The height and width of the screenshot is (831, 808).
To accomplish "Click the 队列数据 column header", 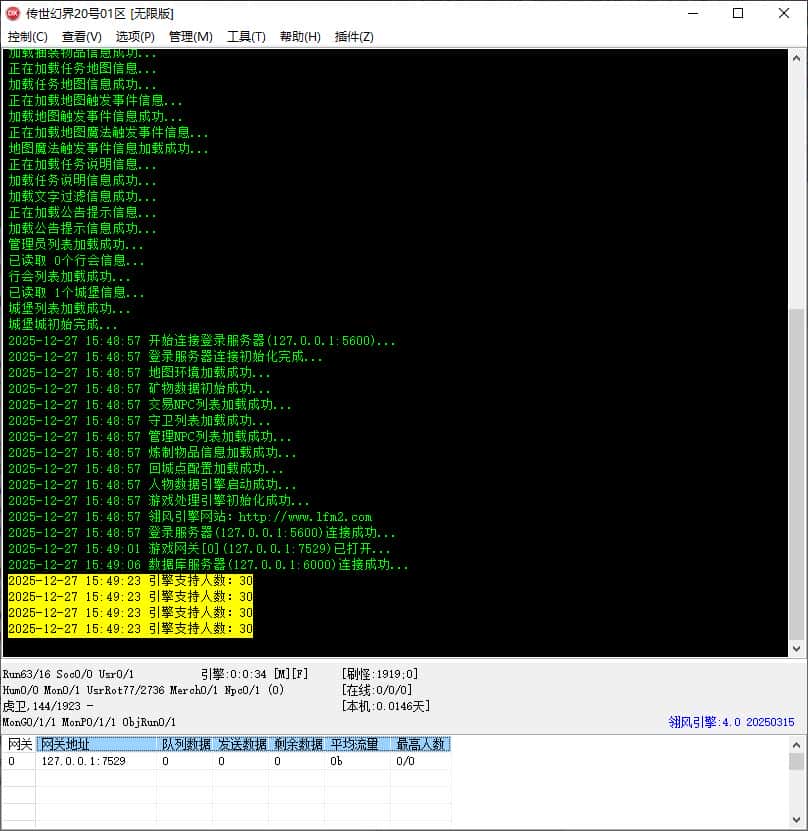I will coord(185,744).
